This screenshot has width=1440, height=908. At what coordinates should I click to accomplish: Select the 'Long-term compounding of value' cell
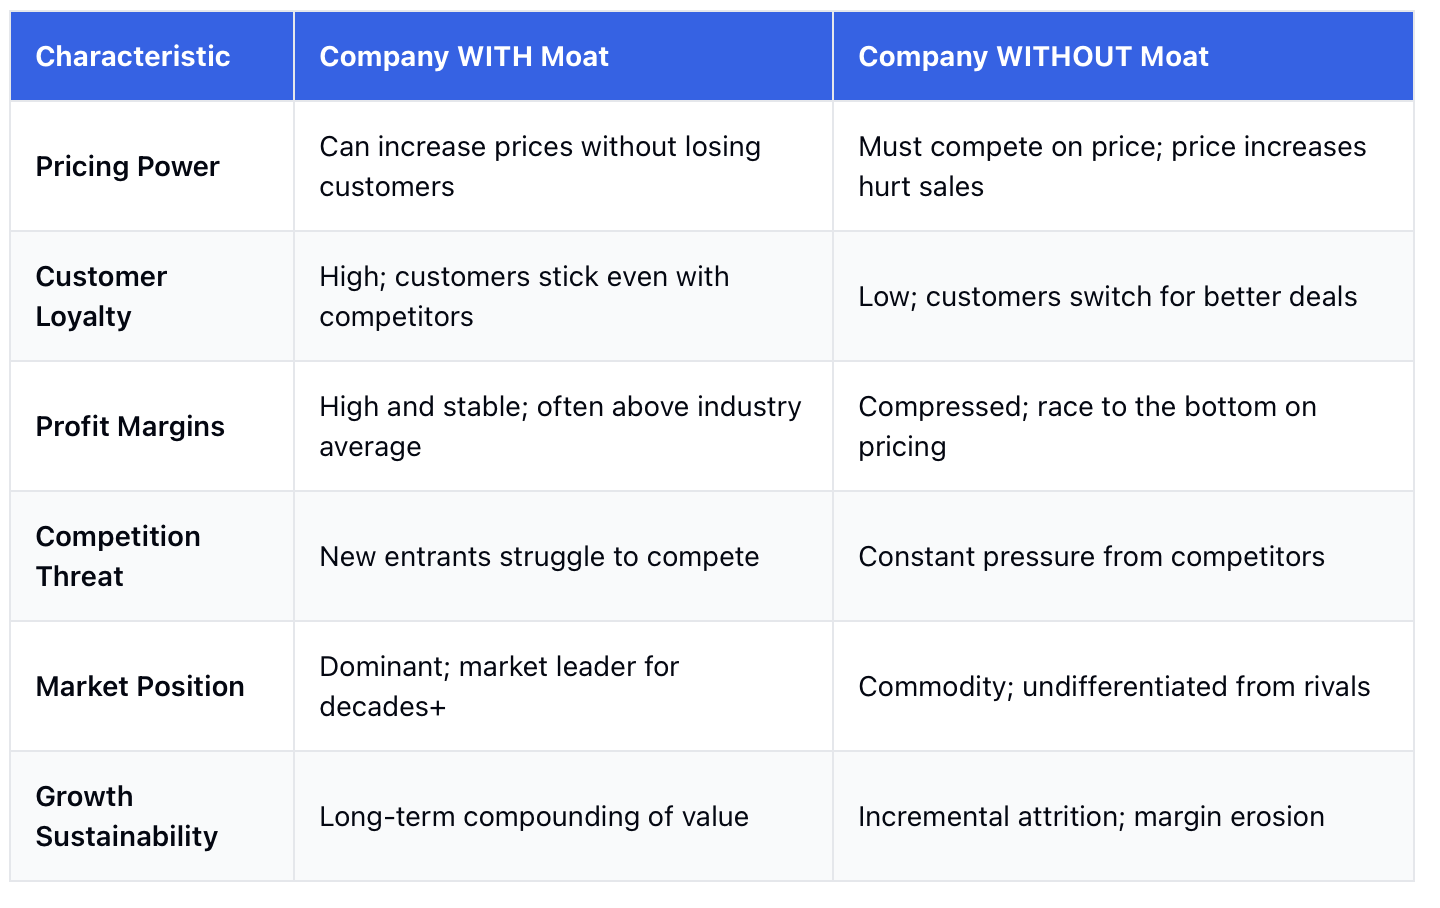point(563,816)
